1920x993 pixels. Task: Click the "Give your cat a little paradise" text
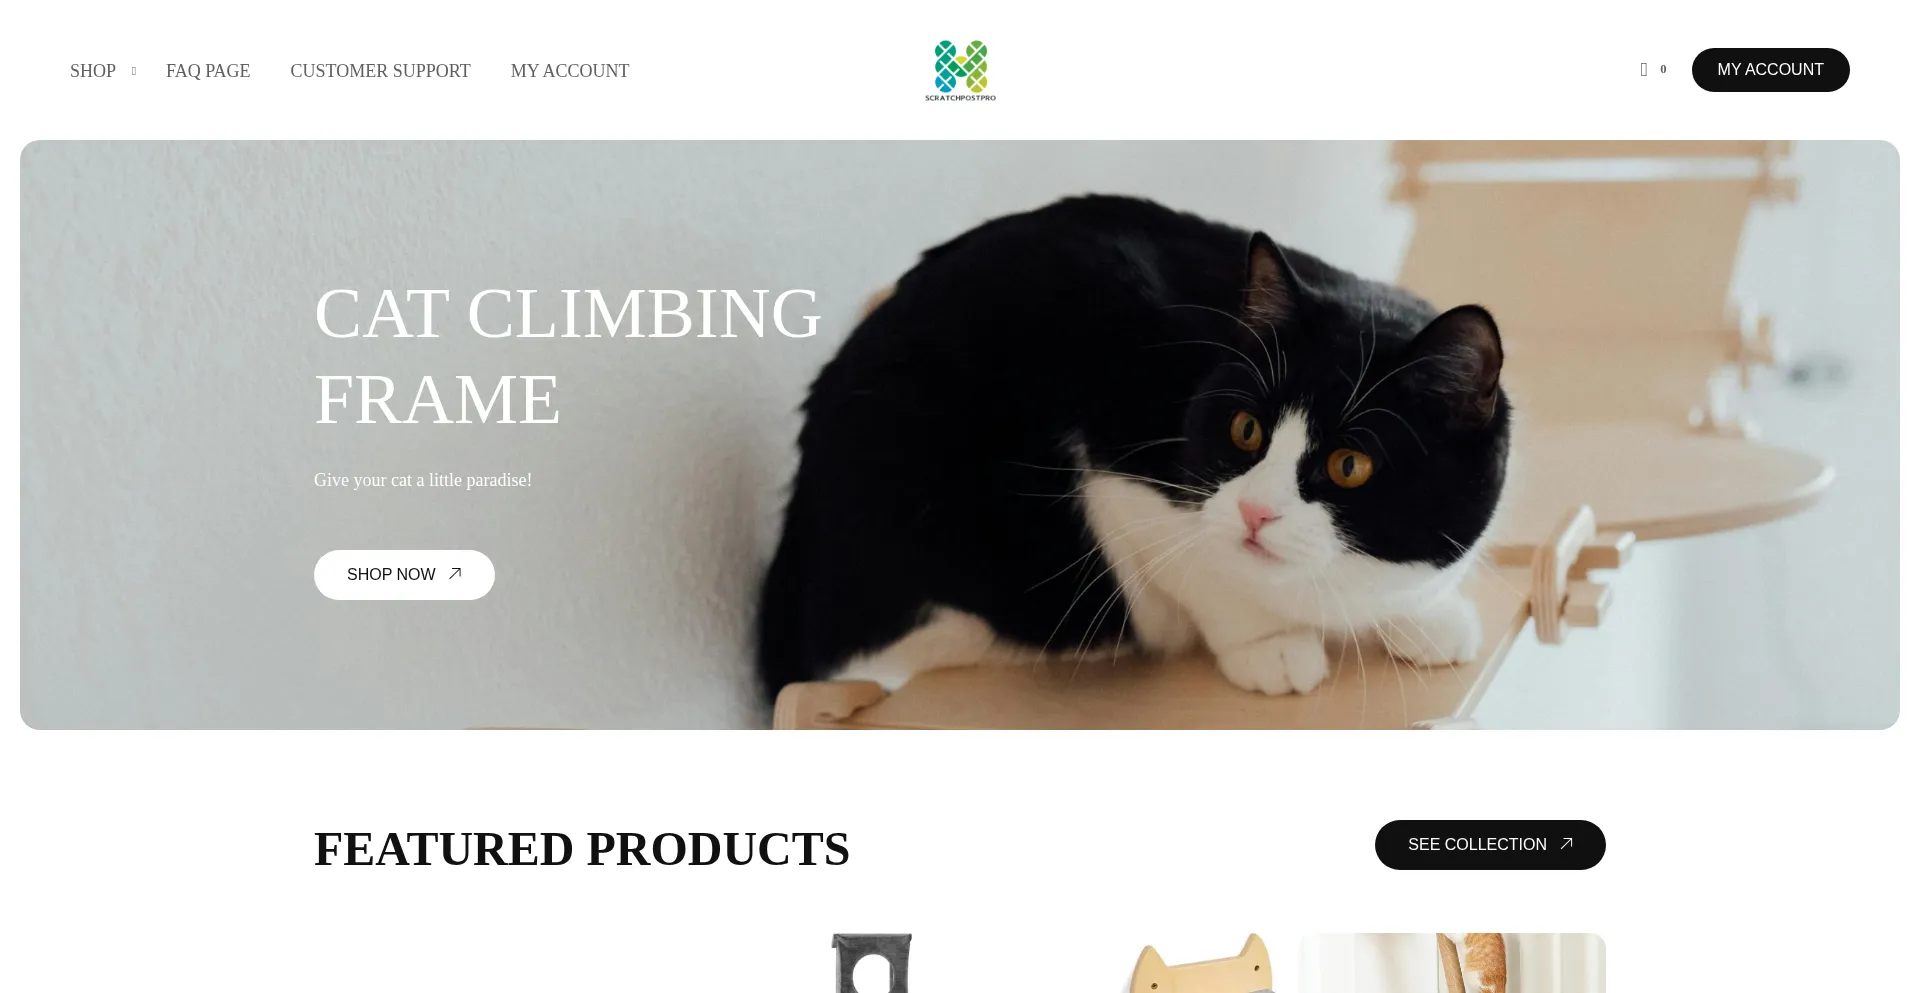(x=423, y=480)
